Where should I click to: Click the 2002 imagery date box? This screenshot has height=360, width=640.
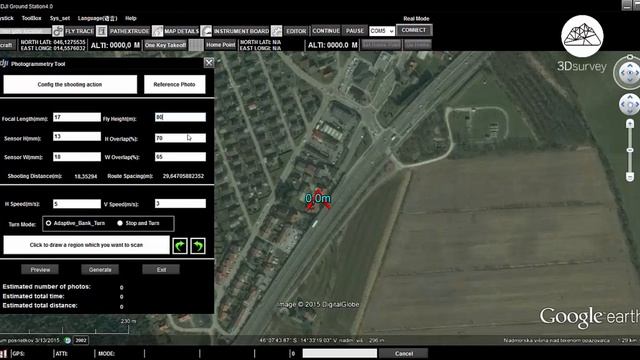pyautogui.click(x=81, y=340)
